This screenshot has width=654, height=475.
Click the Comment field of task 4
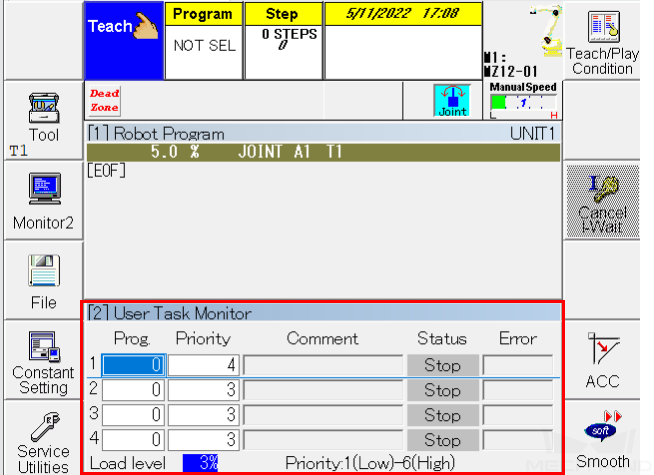click(323, 440)
